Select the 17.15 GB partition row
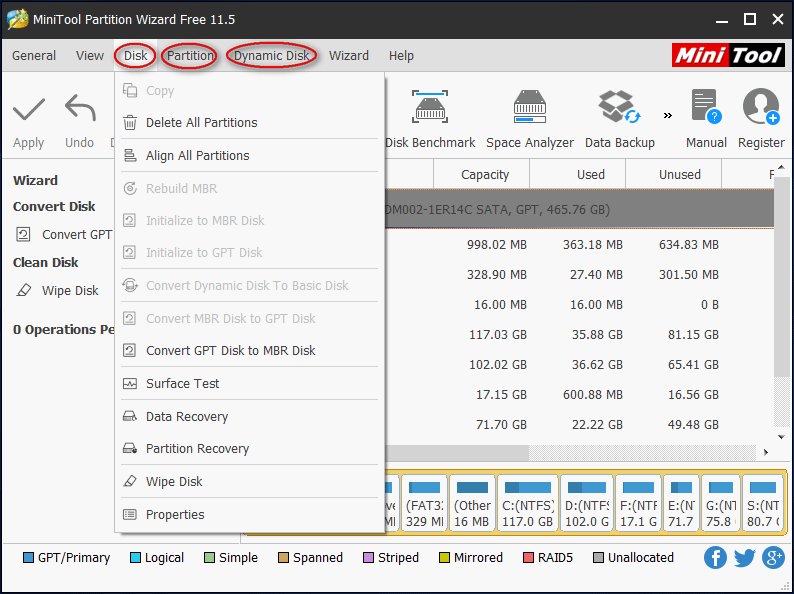 579,394
